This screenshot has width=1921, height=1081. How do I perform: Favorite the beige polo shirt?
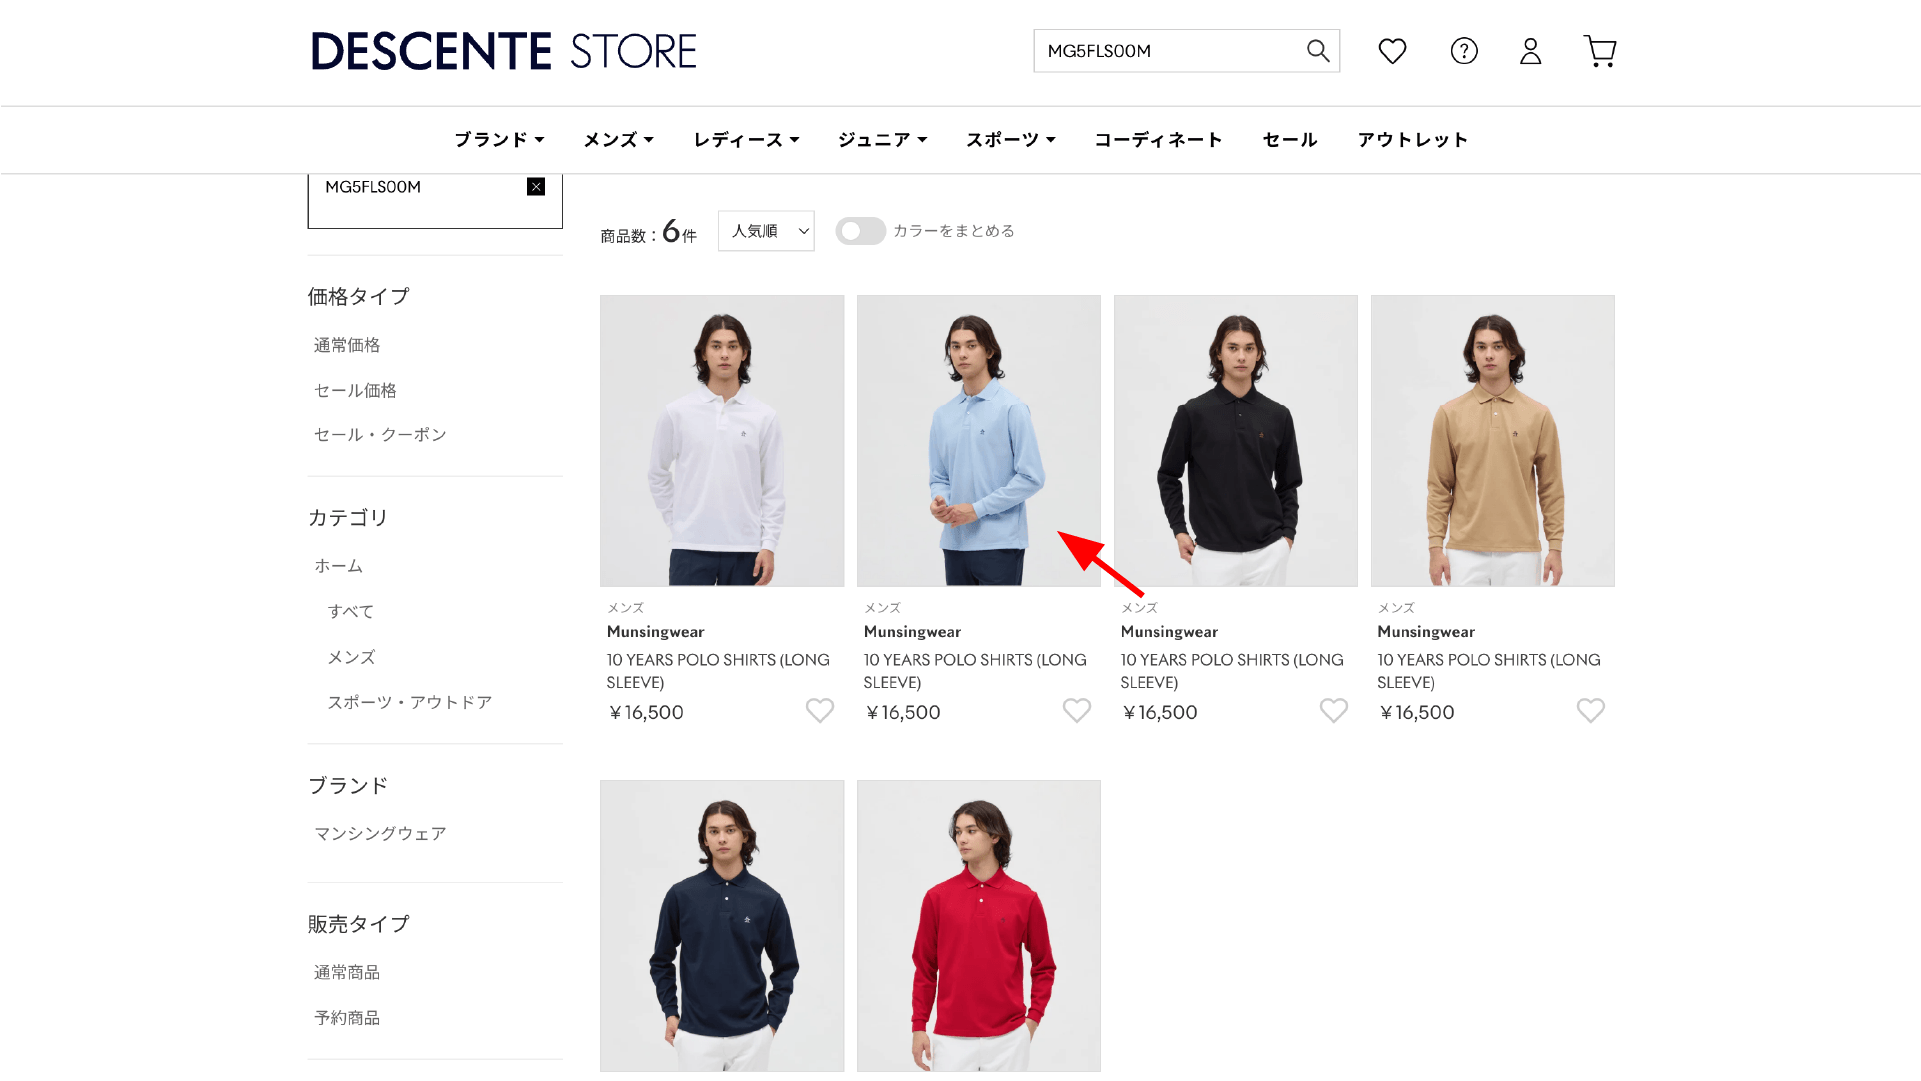(x=1591, y=710)
